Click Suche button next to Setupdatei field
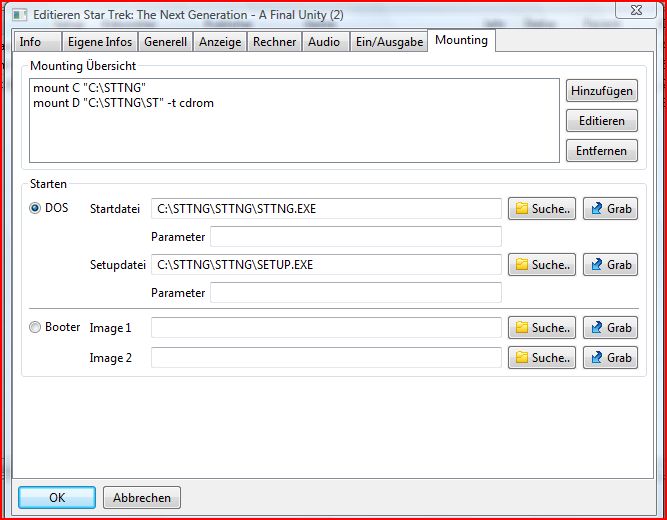 [541, 265]
